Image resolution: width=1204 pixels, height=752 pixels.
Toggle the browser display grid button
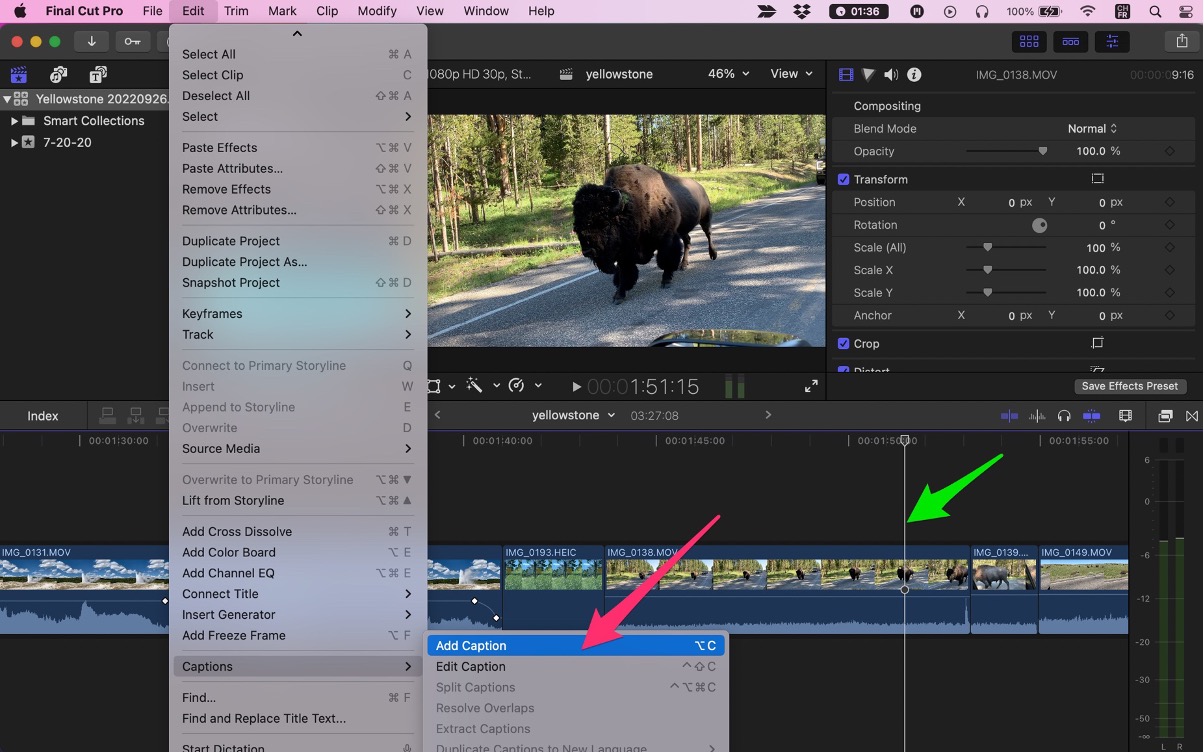(1029, 41)
